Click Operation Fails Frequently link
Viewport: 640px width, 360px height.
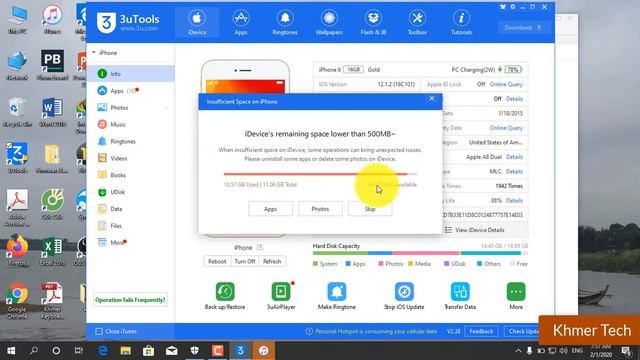point(130,300)
